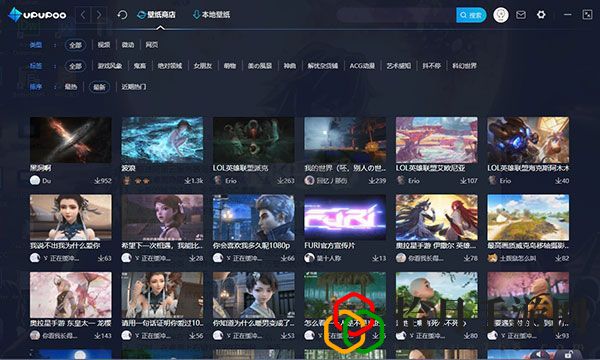Click download icon showing 107
The height and width of the screenshot is (360, 600).
tap(463, 181)
